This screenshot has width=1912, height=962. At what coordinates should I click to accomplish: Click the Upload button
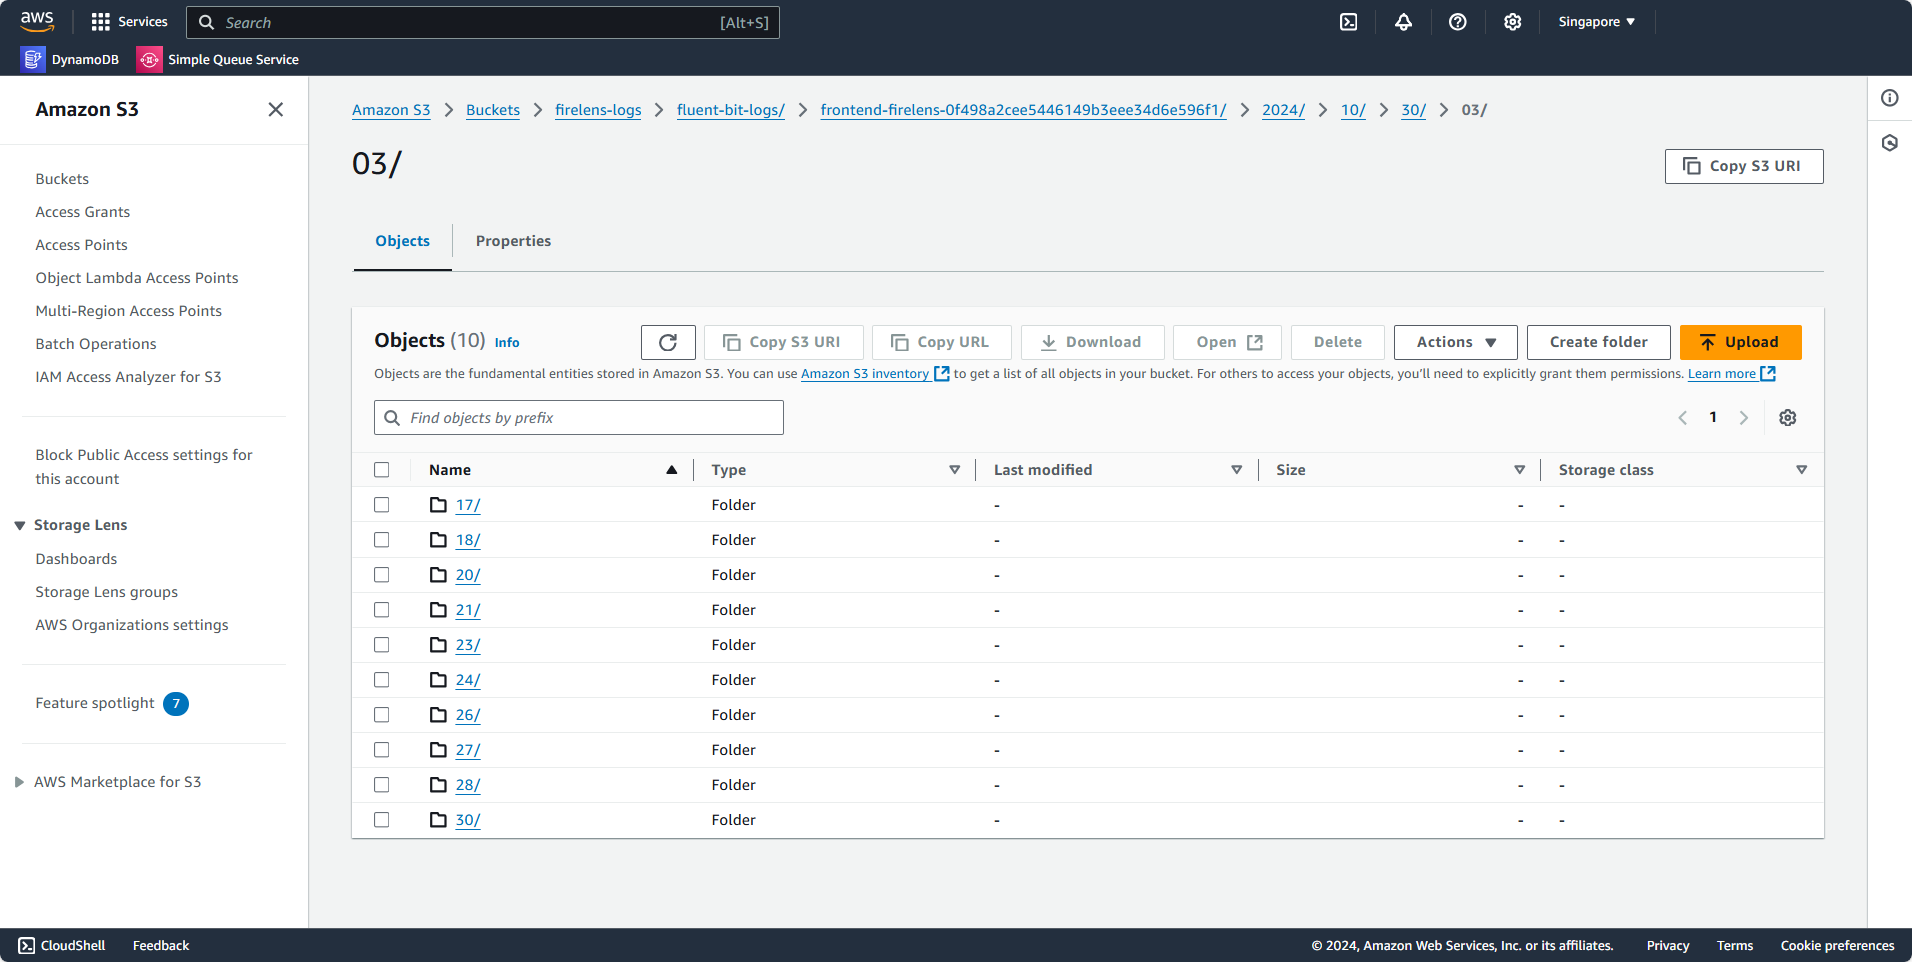tap(1741, 342)
